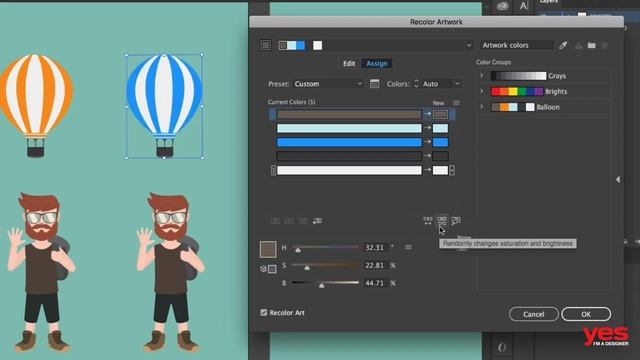Click the current white color bar
This screenshot has height=360, width=640.
point(349,170)
